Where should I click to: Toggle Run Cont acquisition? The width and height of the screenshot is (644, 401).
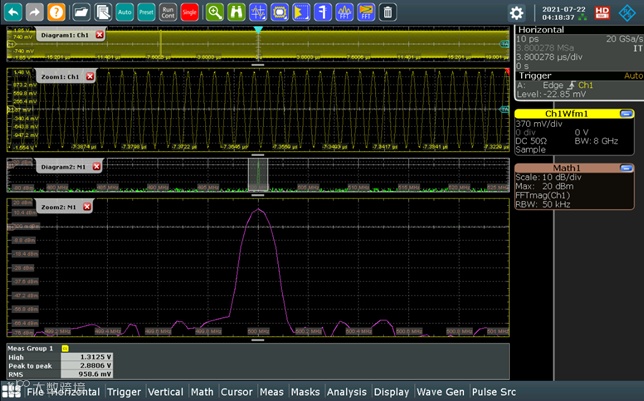click(168, 12)
